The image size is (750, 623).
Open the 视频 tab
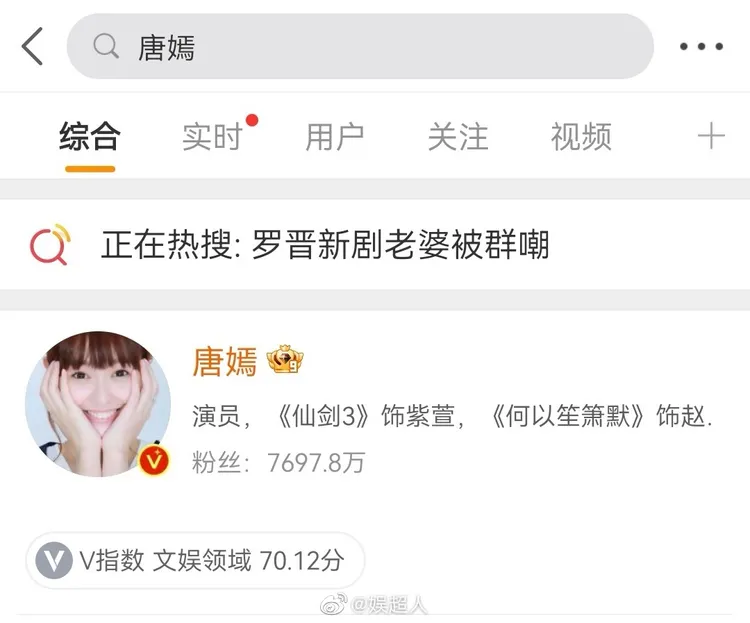tap(581, 136)
